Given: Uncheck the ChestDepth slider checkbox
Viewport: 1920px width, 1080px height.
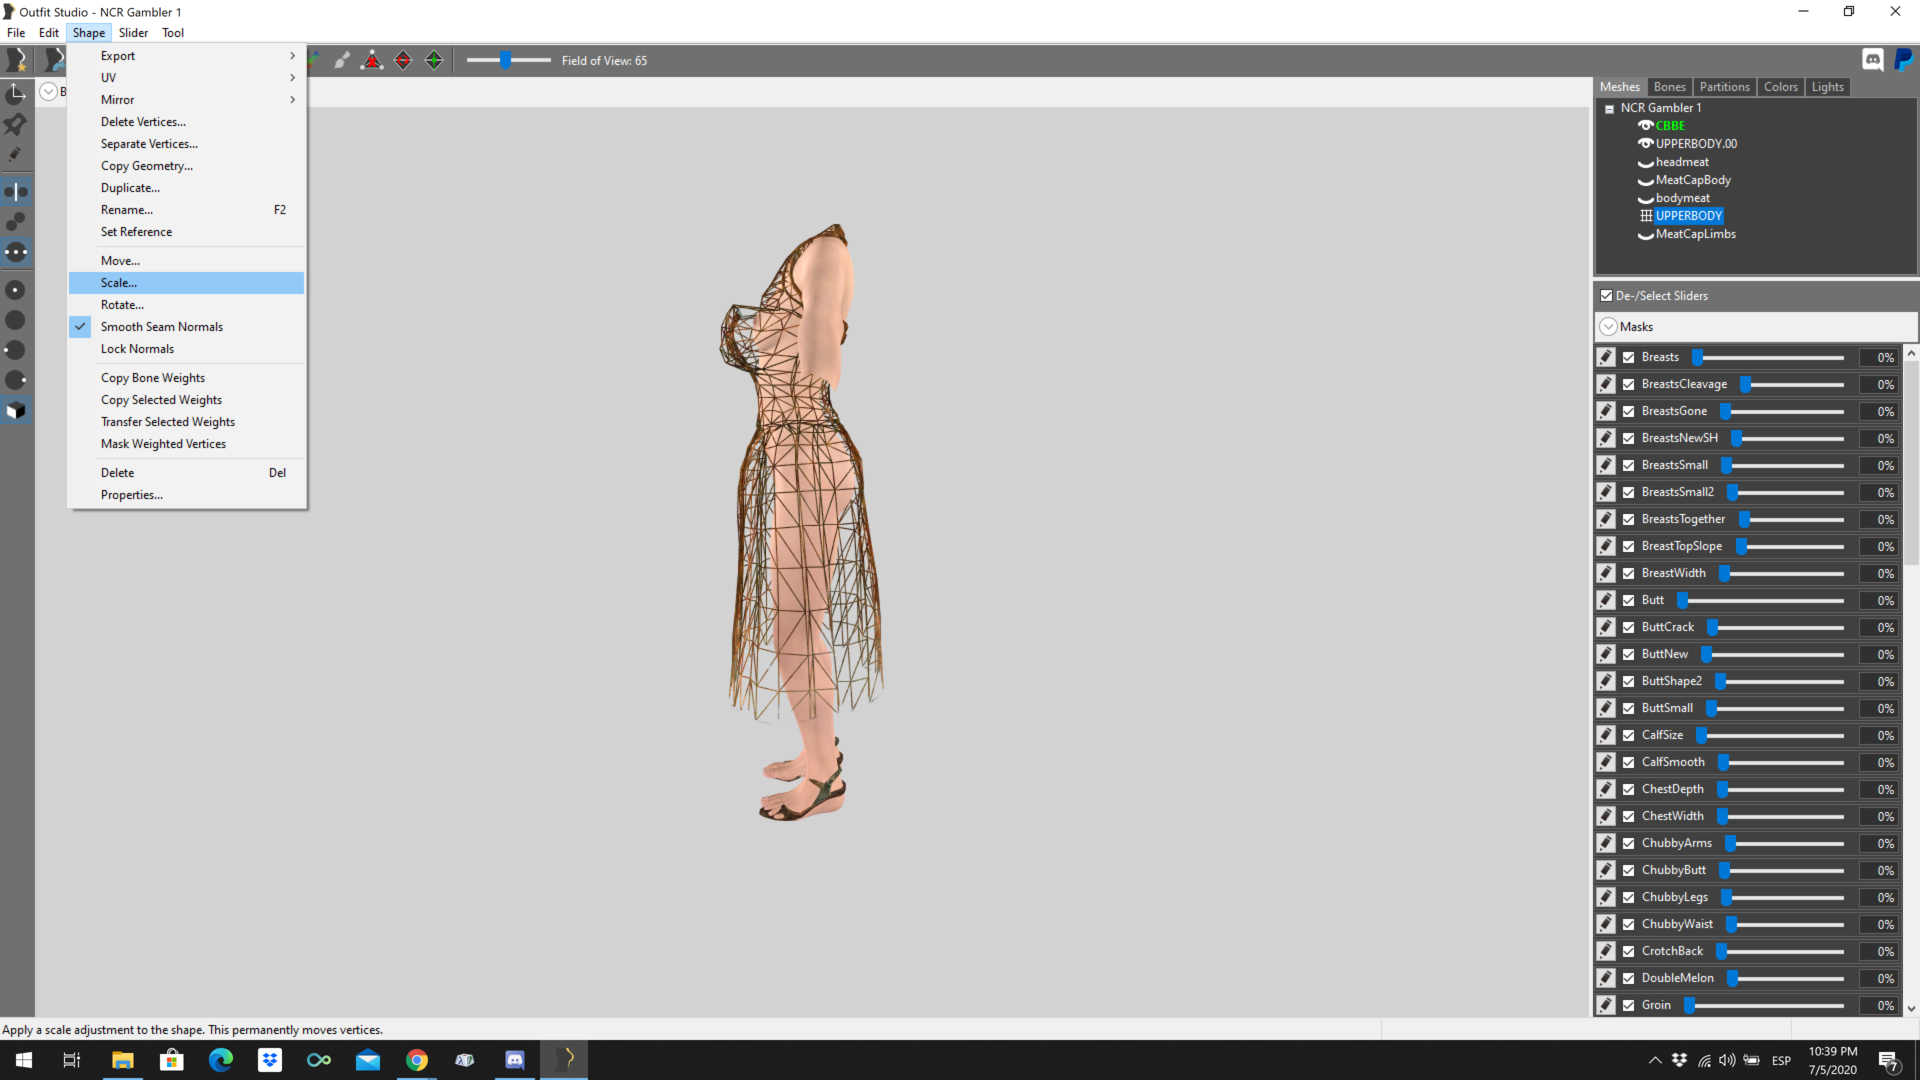Looking at the screenshot, I should coord(1629,789).
